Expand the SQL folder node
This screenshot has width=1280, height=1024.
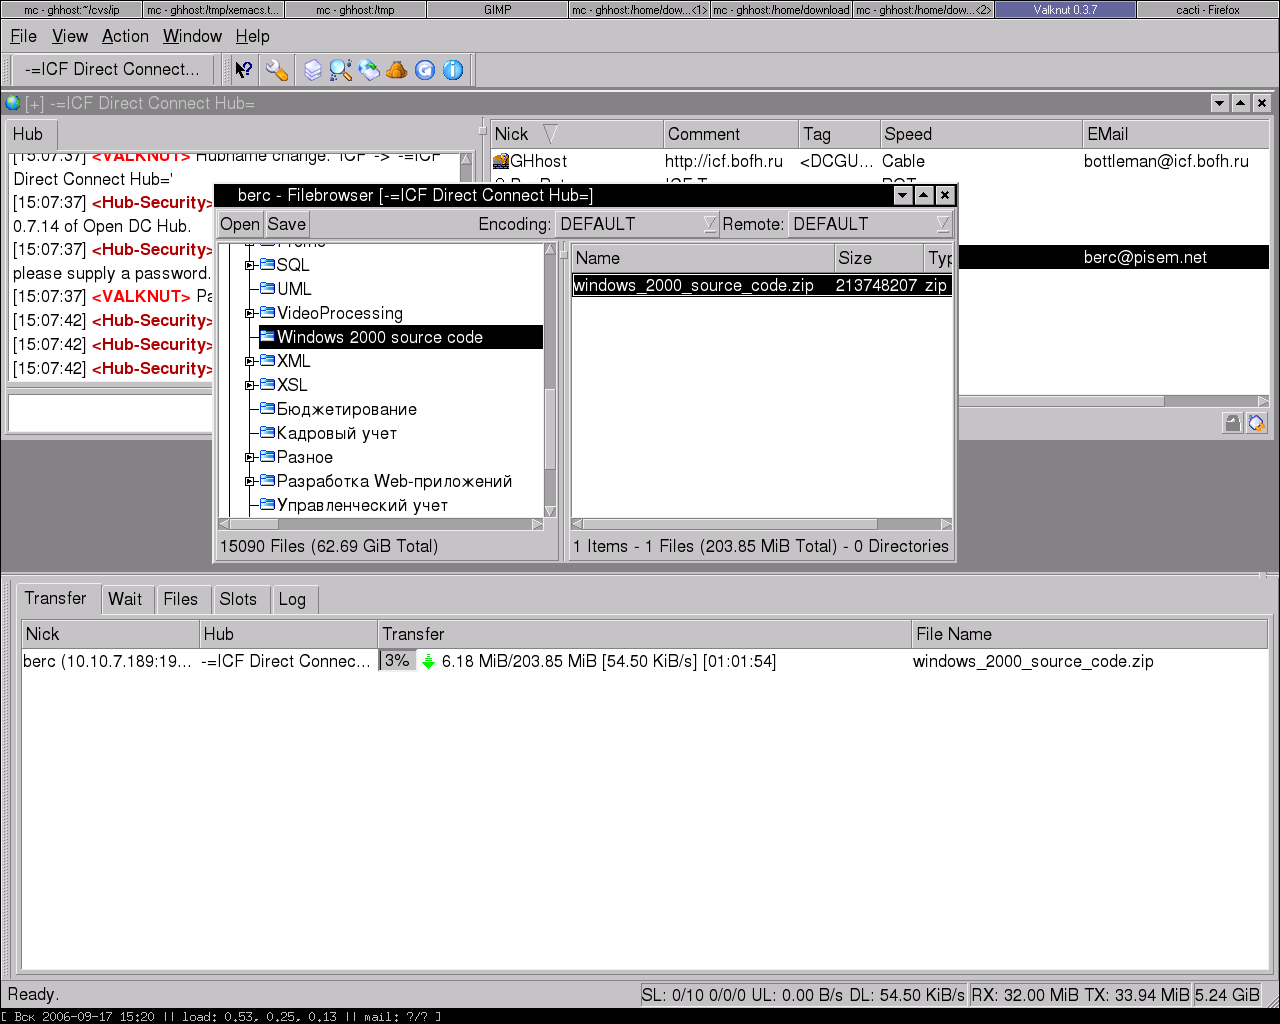click(x=250, y=265)
